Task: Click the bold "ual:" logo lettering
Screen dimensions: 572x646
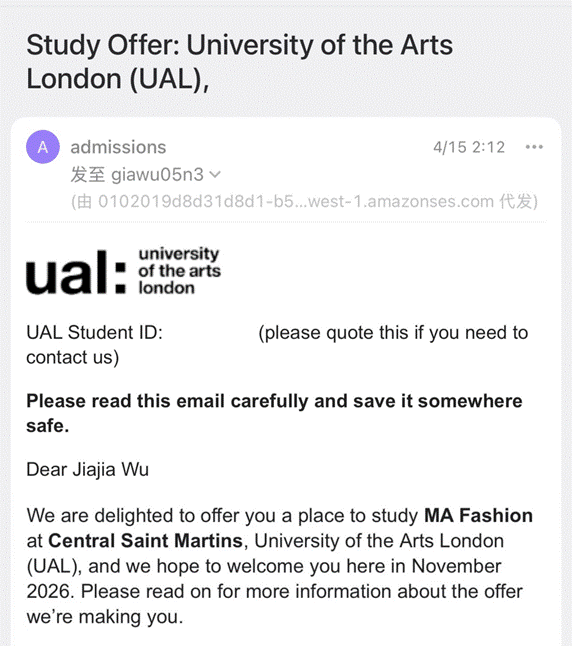Action: pyautogui.click(x=76, y=272)
